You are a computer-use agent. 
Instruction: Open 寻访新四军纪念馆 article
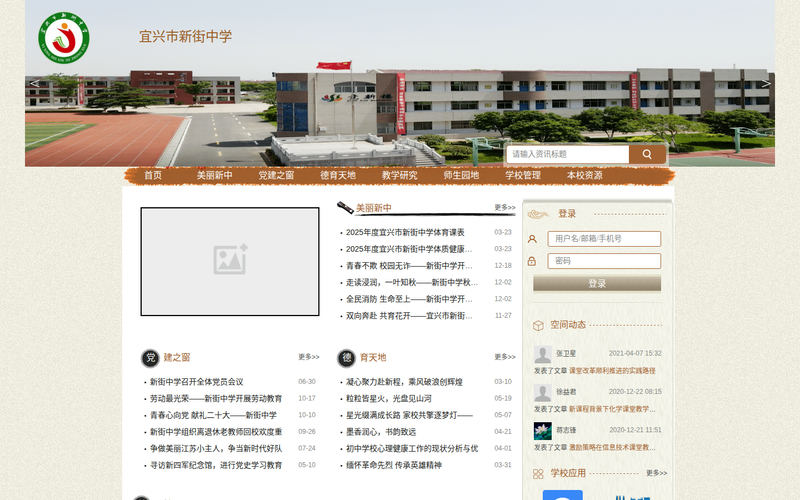pyautogui.click(x=216, y=466)
